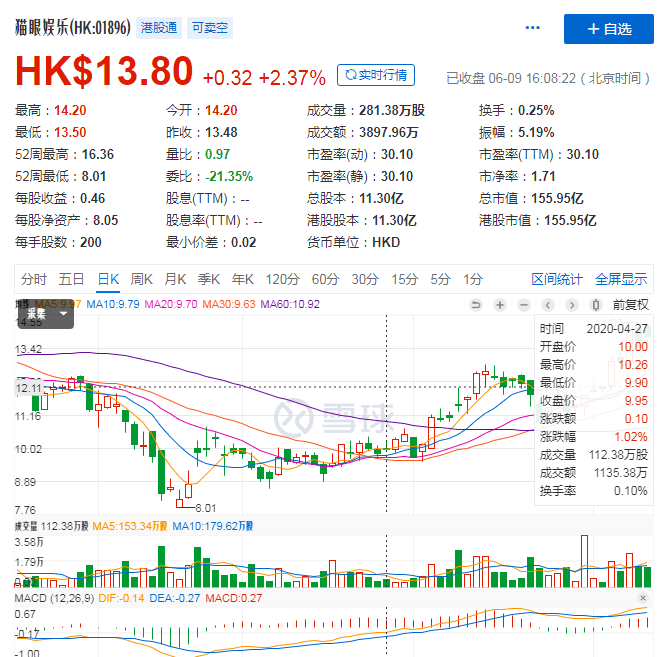Click the 可卖空 short-selling tag
Screen dimensions: 665x657
tap(211, 28)
